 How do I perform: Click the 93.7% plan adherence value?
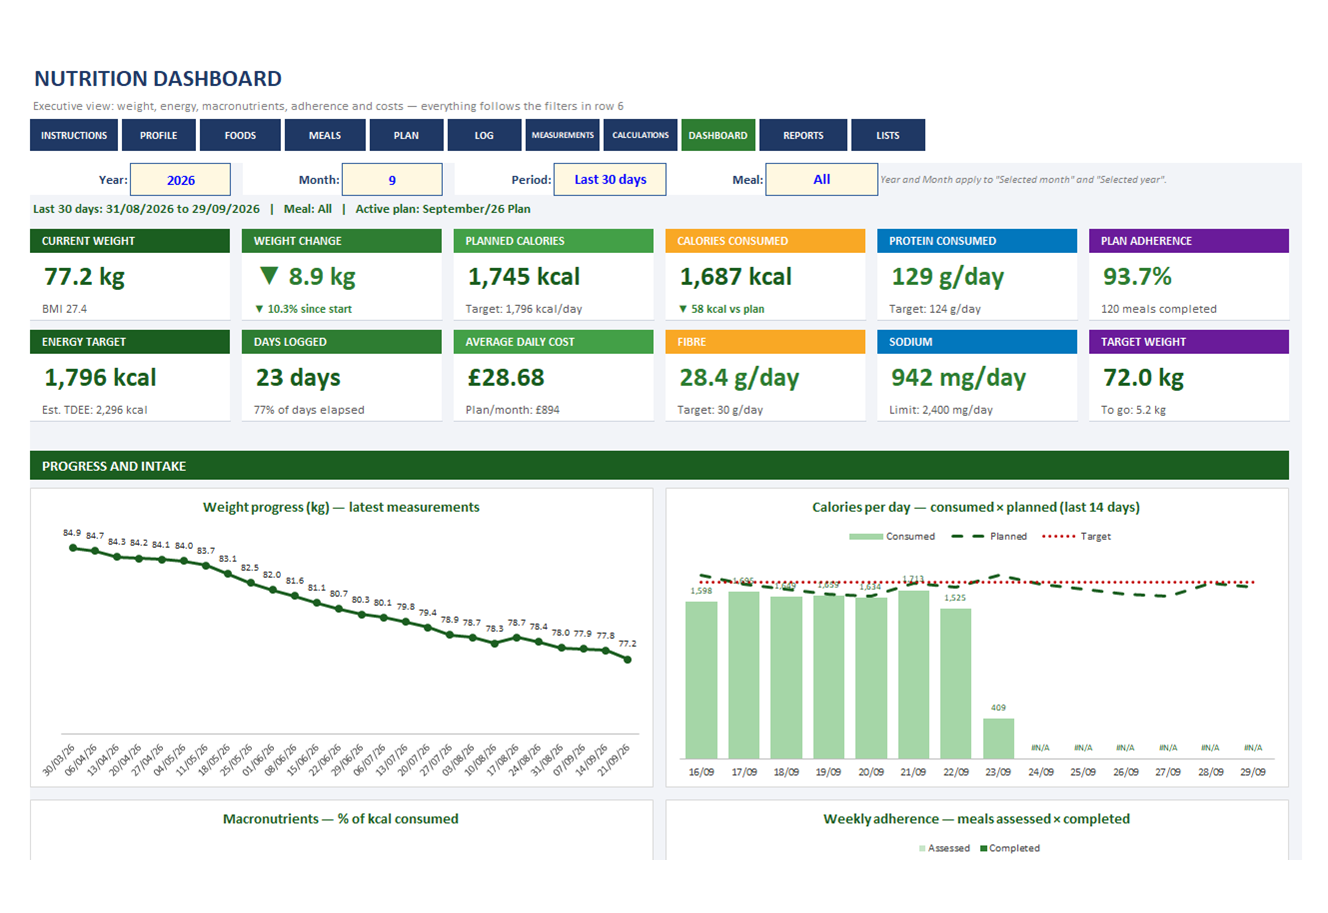[x=1137, y=277]
